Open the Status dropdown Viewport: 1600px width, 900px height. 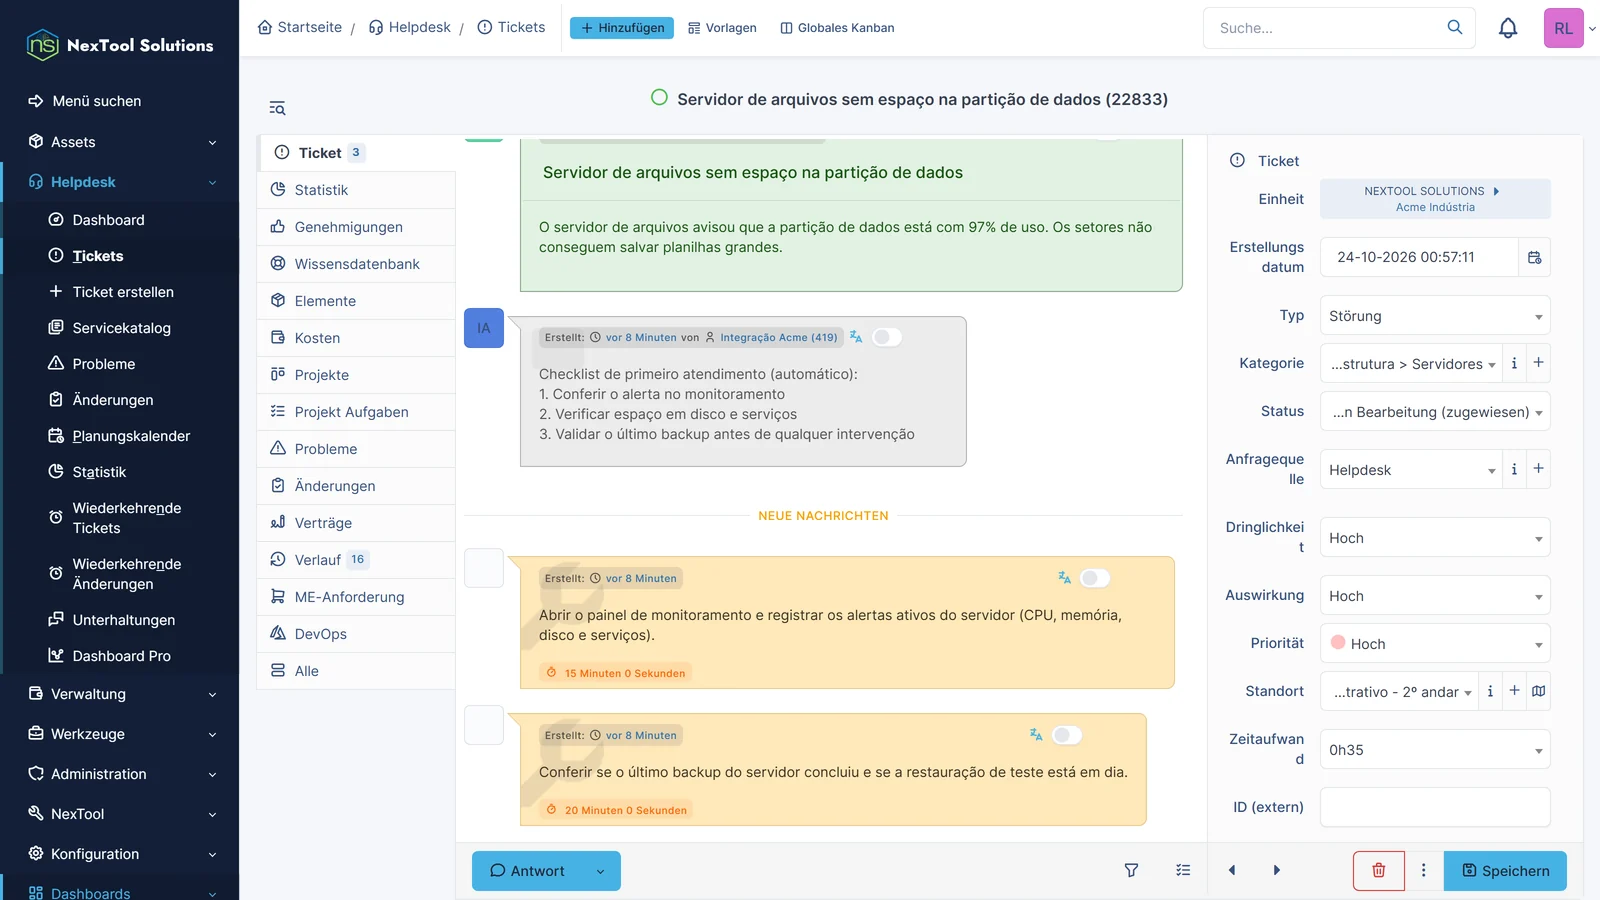tap(1435, 412)
